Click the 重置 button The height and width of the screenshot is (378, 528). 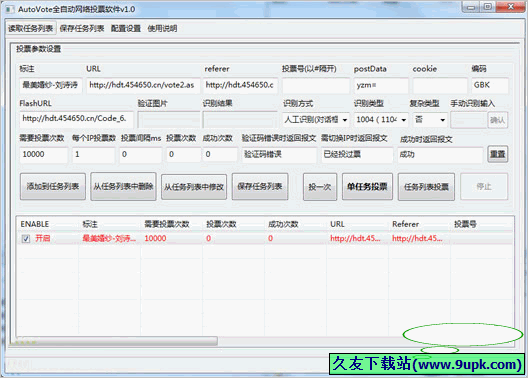498,154
